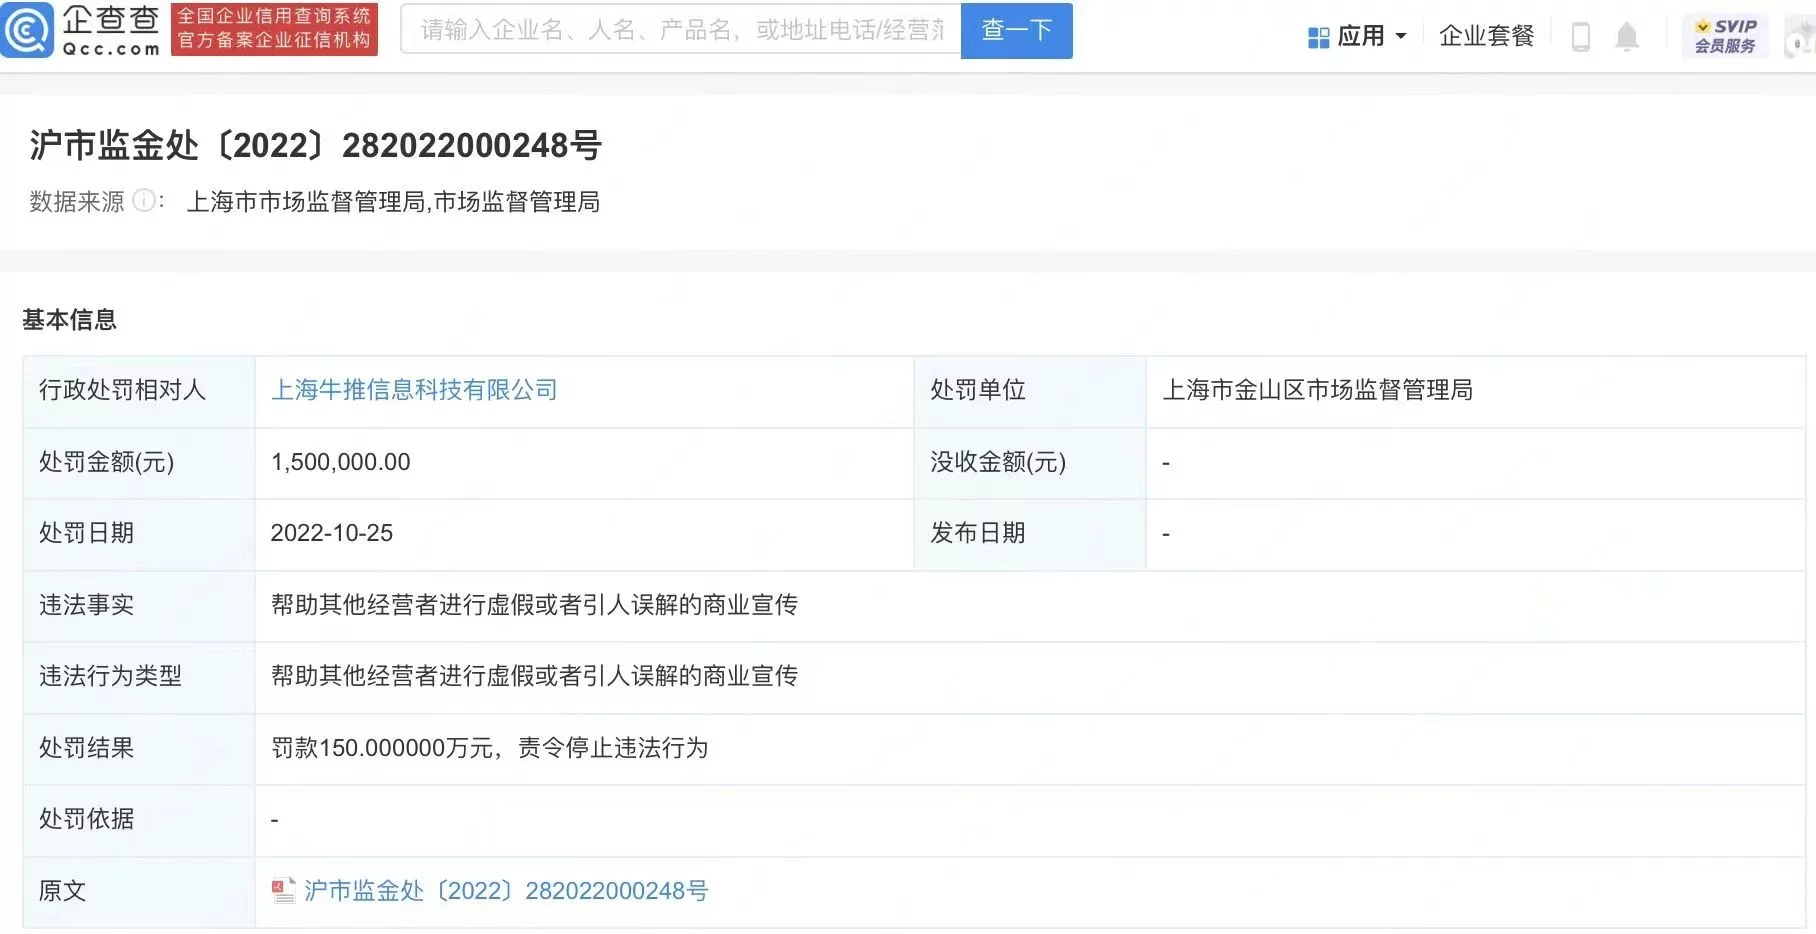Open the notification bell icon

tap(1627, 37)
